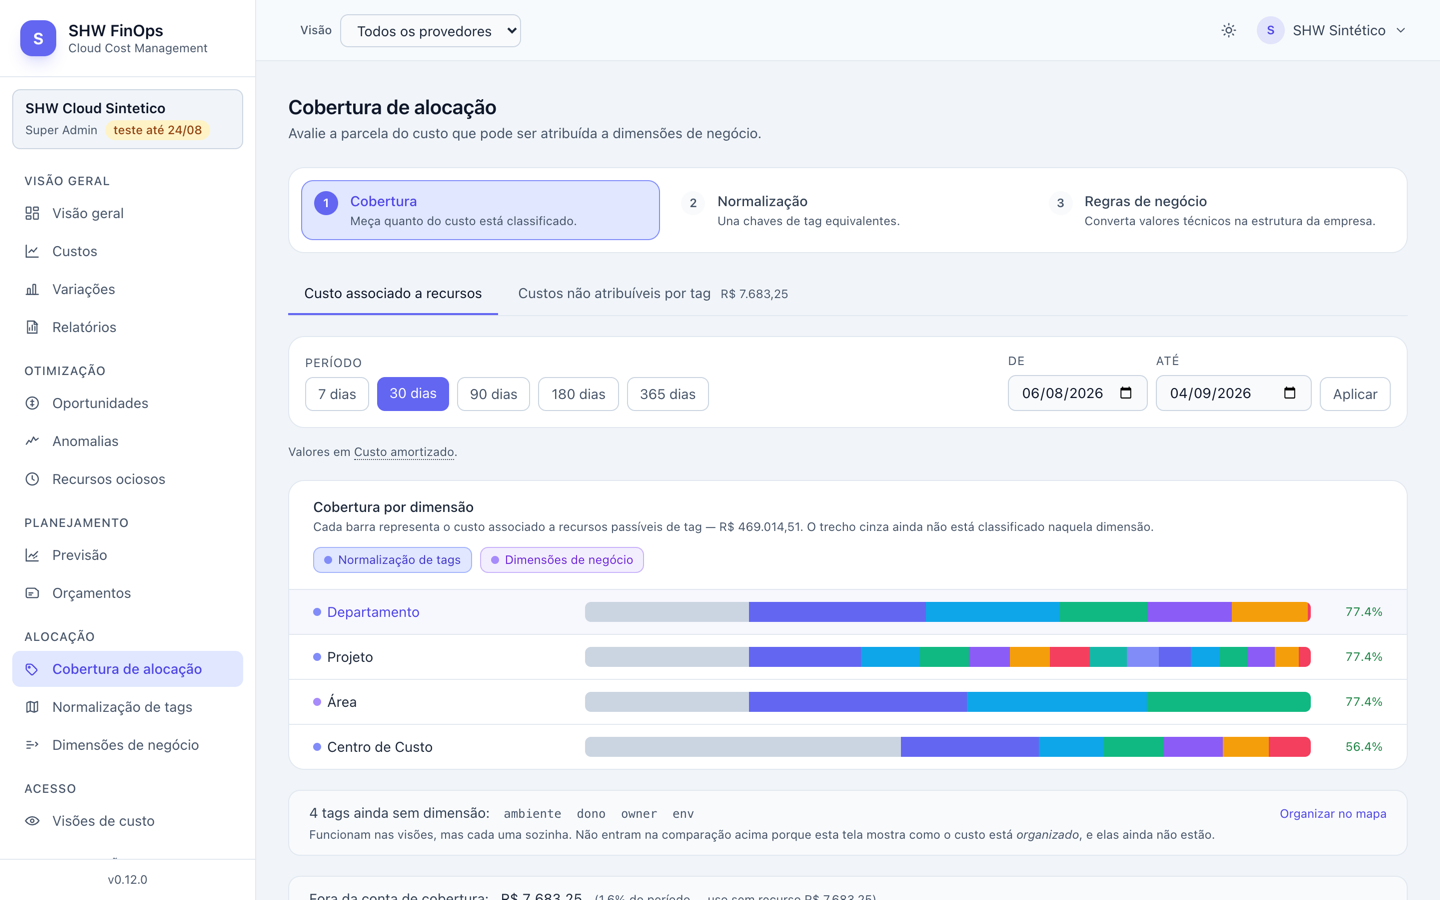Viewport: 1440px width, 900px height.
Task: Select the 7 dias period
Action: (x=337, y=394)
